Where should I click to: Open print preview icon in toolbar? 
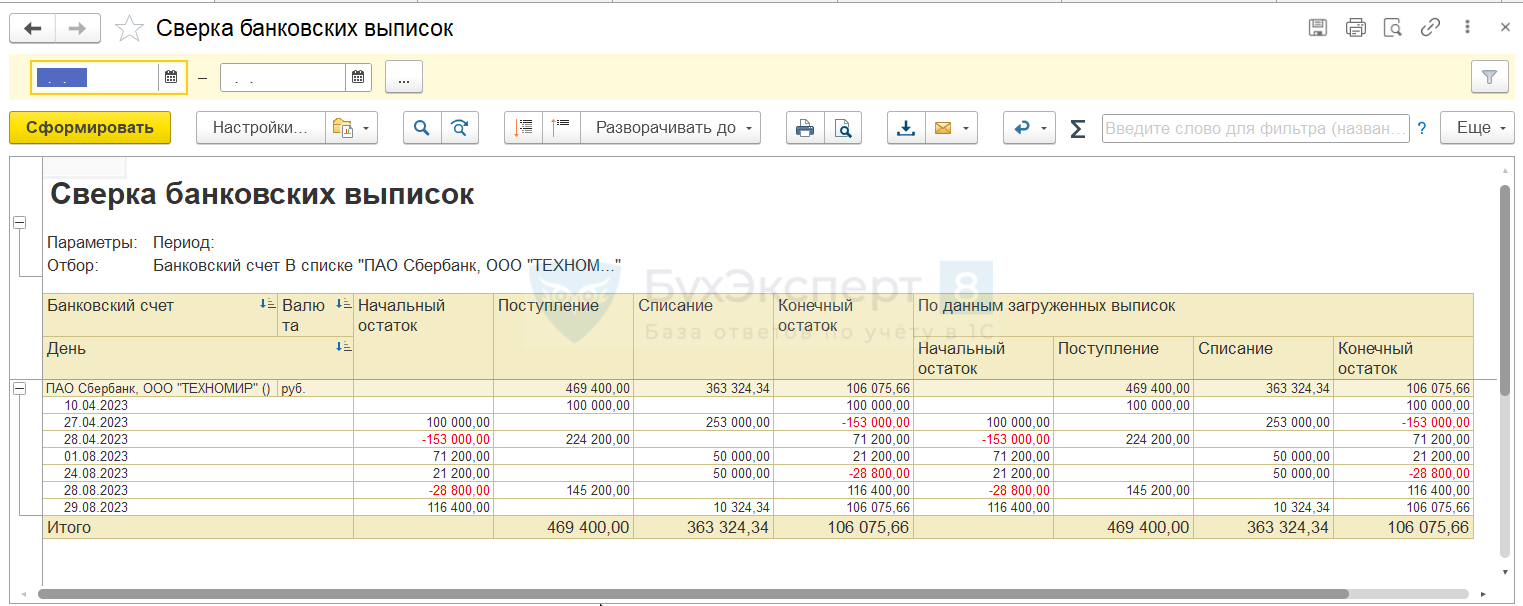click(x=843, y=128)
